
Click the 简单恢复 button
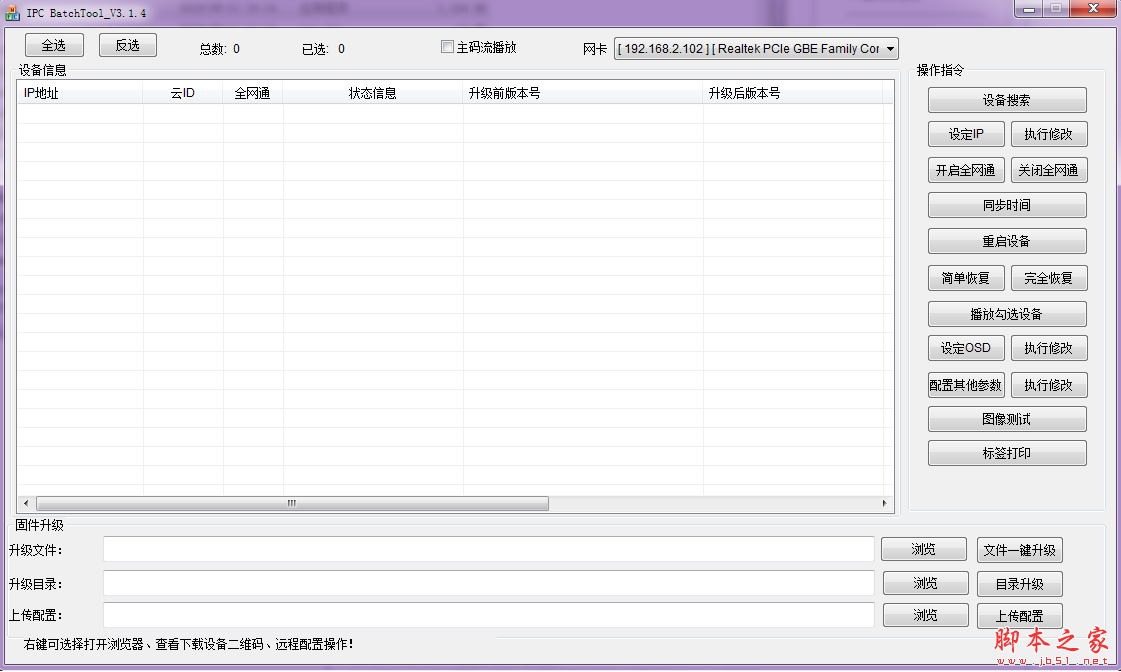[x=966, y=278]
